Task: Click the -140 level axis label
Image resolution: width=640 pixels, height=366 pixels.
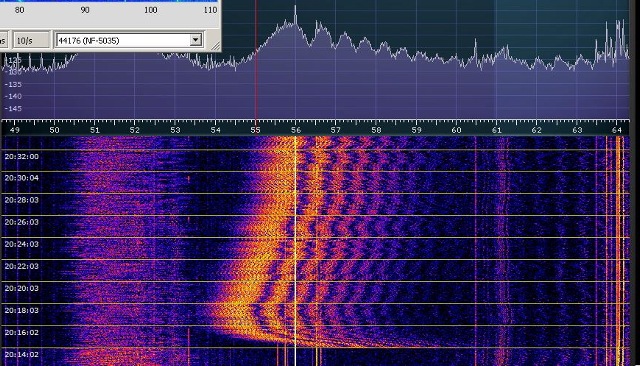Action: 13,96
